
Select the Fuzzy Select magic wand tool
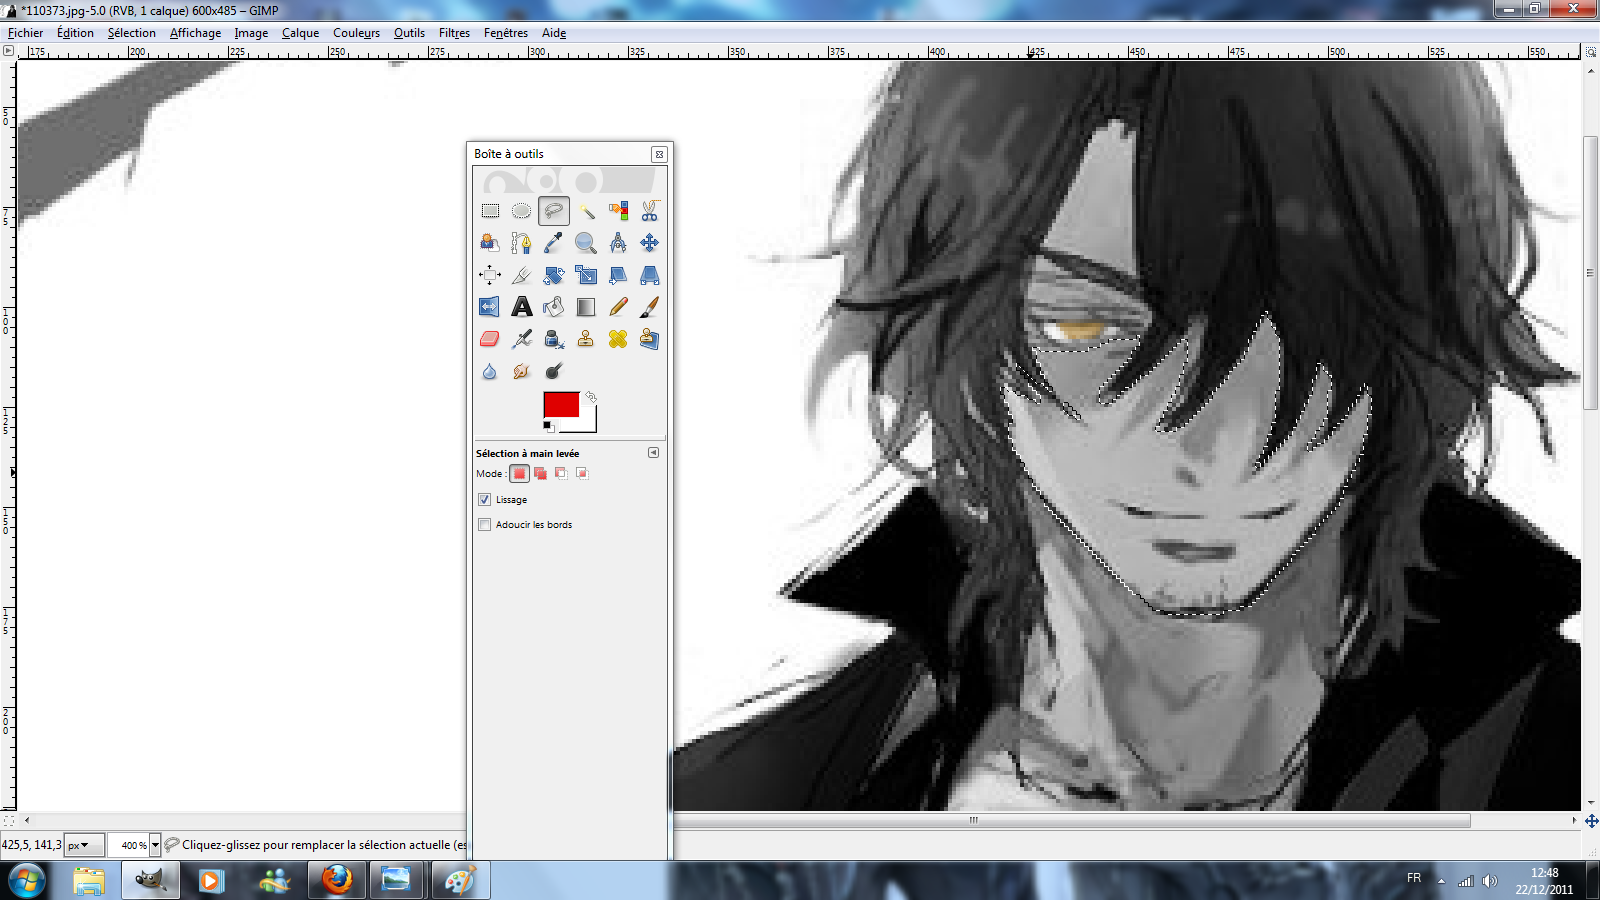tap(586, 211)
